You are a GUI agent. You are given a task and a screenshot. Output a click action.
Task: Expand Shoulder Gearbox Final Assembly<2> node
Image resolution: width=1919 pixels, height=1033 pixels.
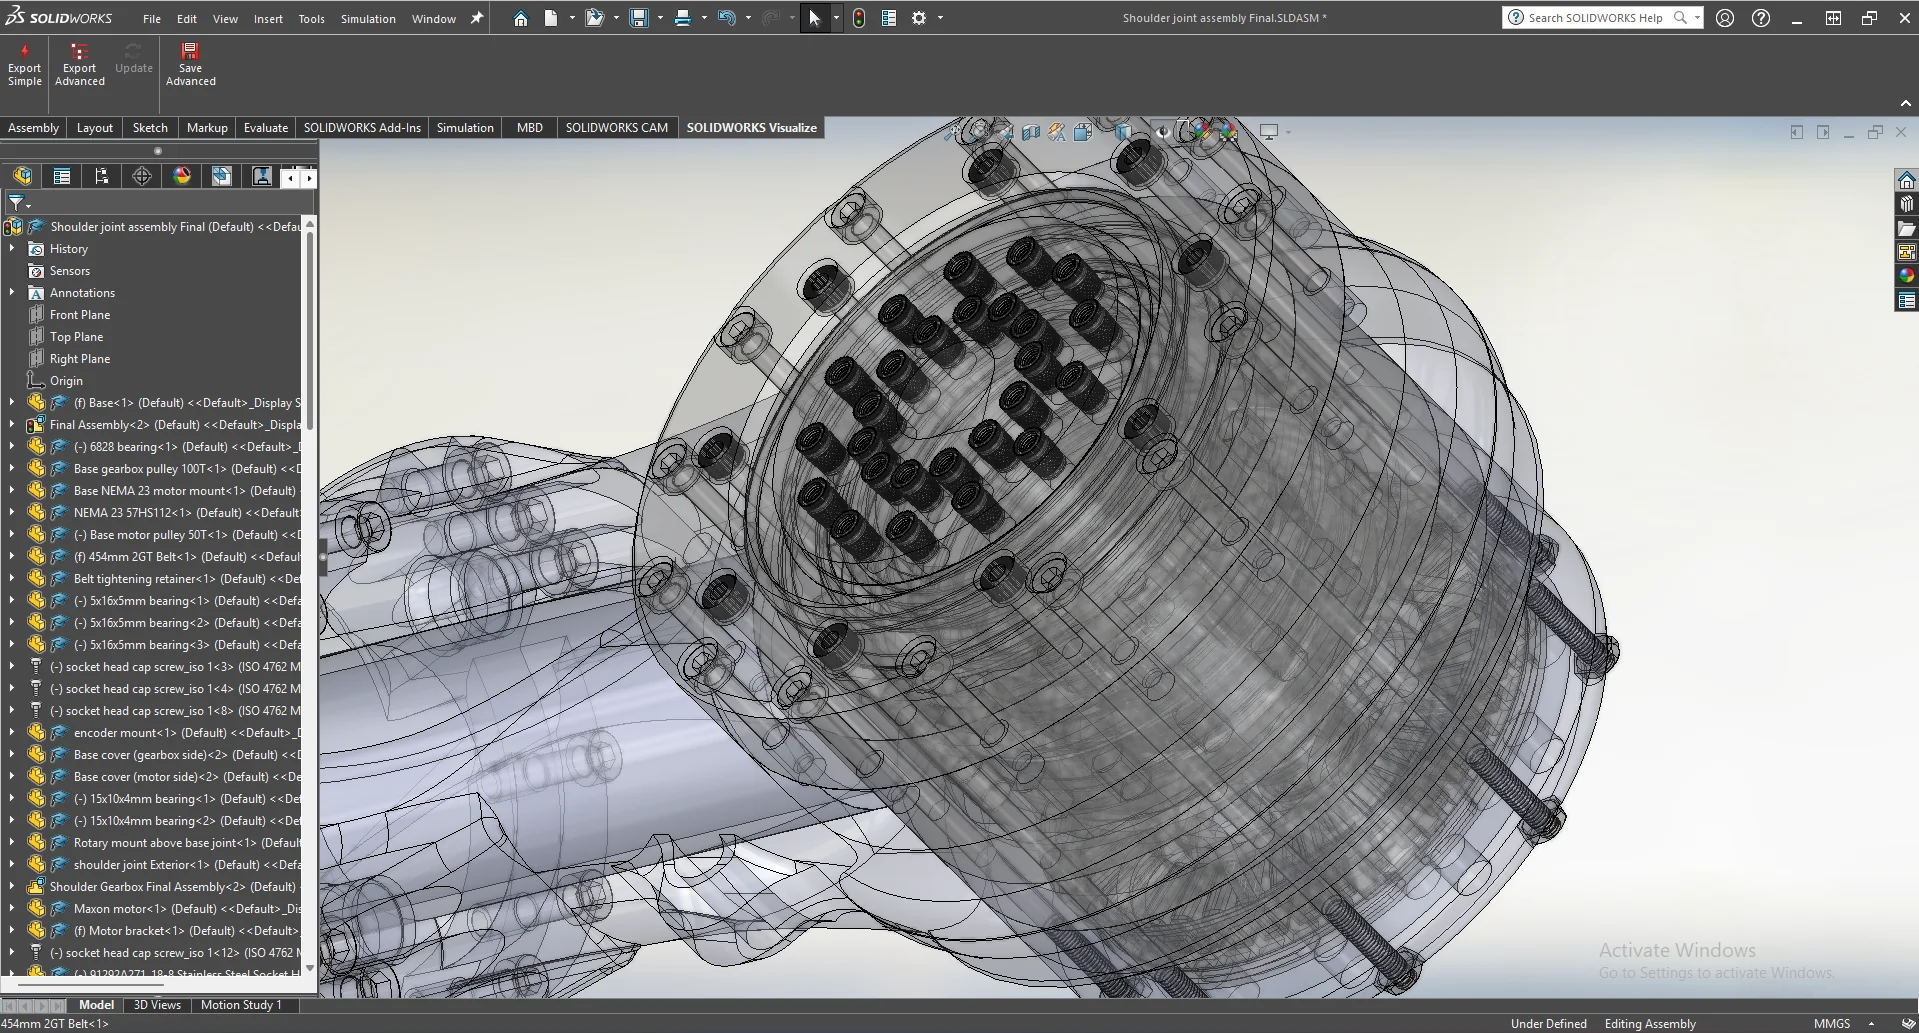pyautogui.click(x=12, y=886)
